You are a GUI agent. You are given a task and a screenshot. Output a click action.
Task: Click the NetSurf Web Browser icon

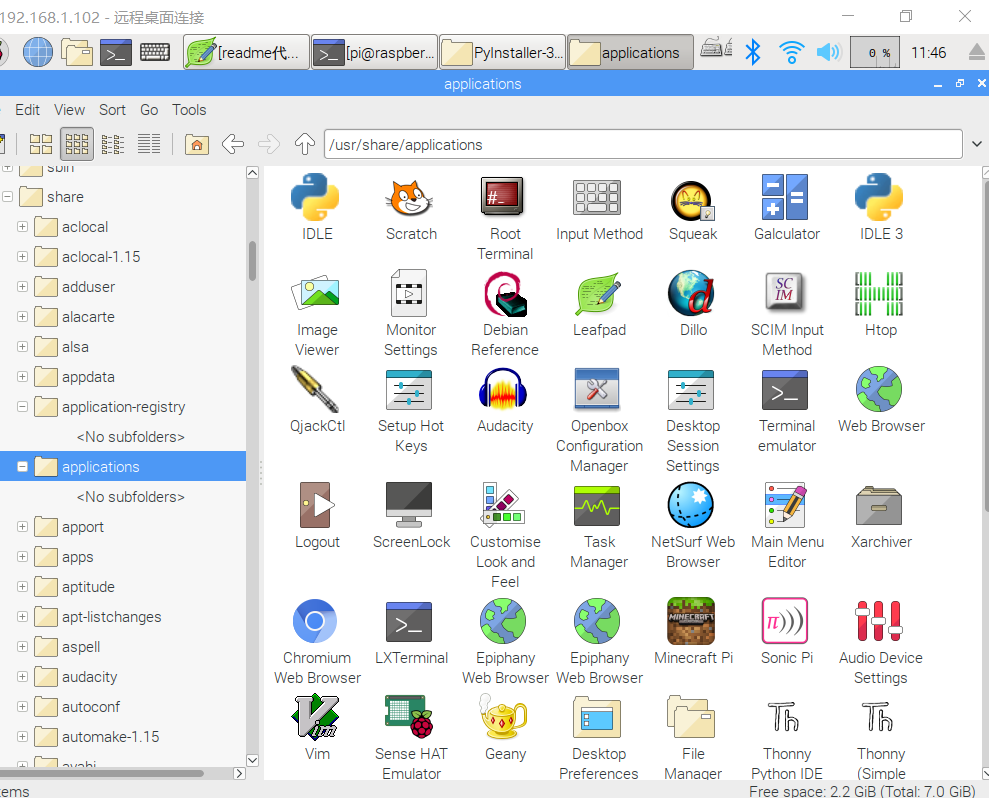[x=691, y=505]
